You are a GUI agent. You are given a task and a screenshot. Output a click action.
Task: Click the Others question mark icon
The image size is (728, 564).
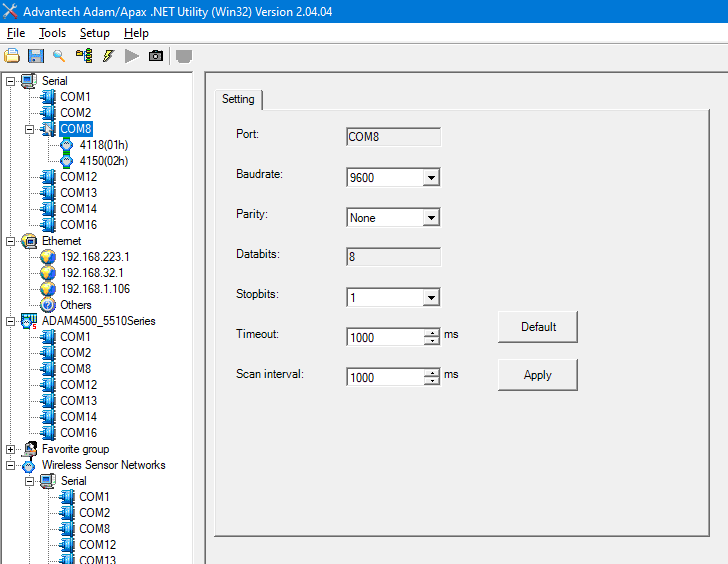tap(48, 305)
